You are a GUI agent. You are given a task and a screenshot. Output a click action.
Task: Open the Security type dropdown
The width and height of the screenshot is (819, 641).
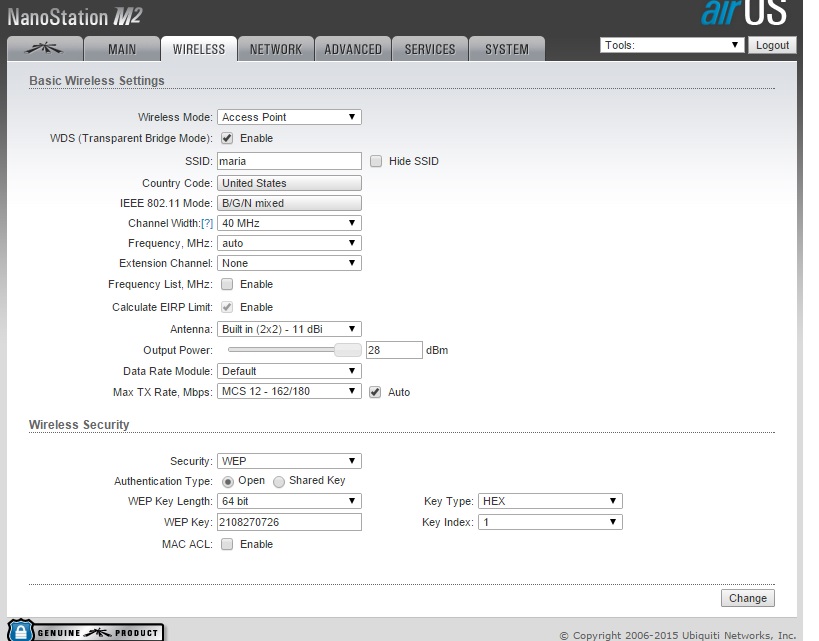pyautogui.click(x=289, y=461)
